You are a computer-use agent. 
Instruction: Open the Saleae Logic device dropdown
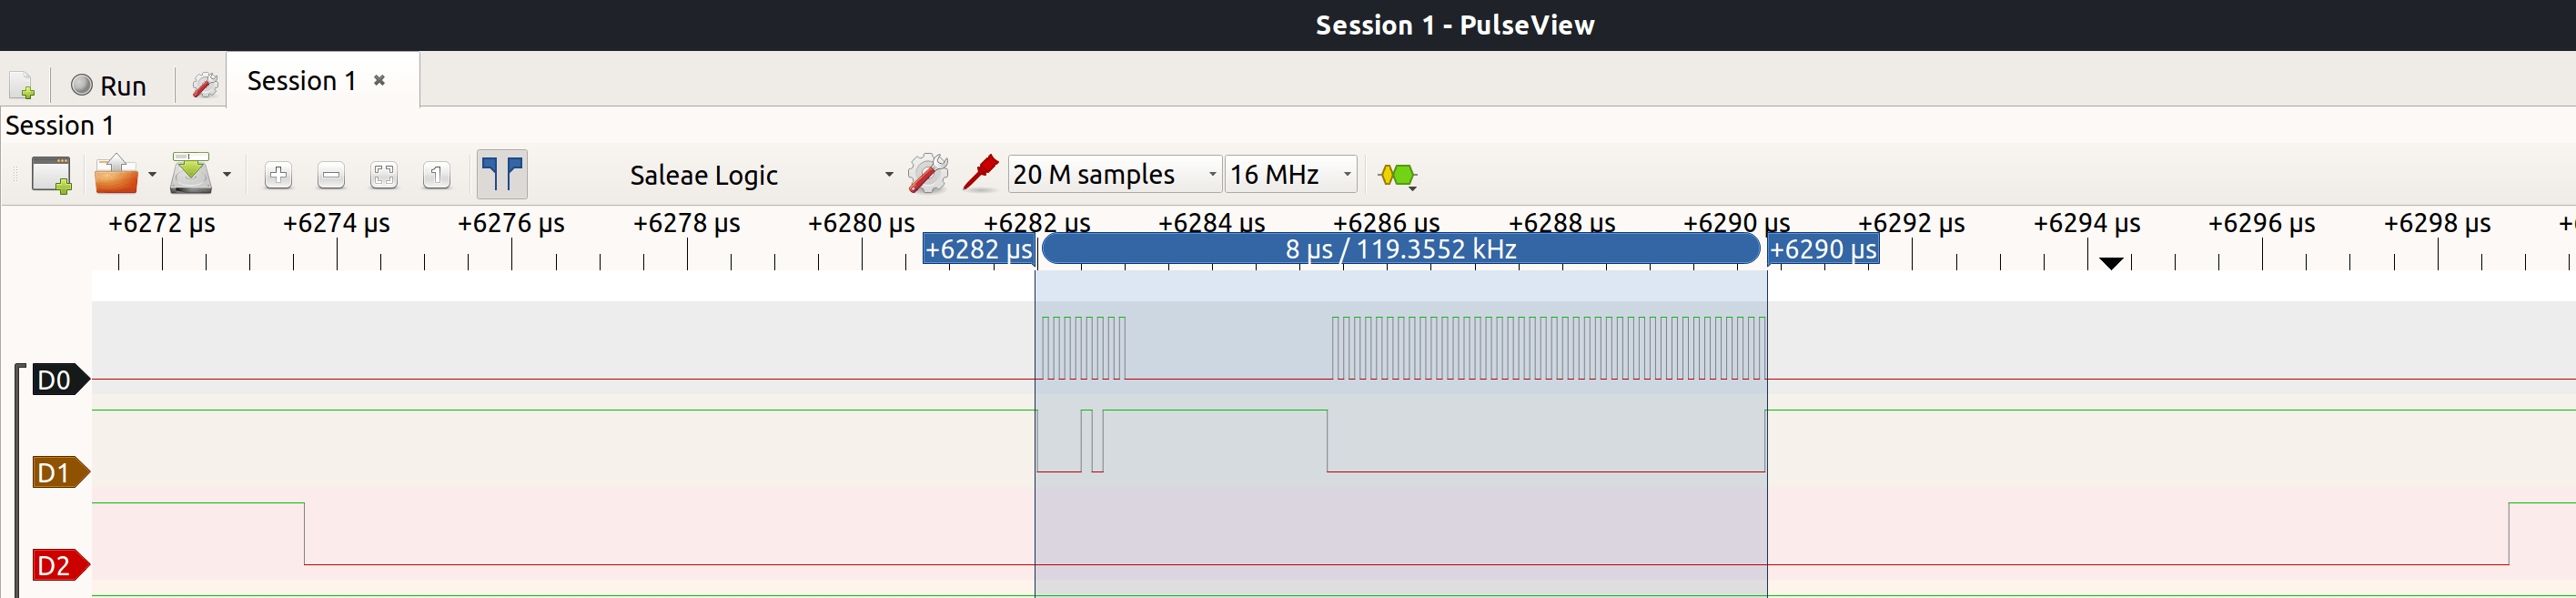click(888, 173)
